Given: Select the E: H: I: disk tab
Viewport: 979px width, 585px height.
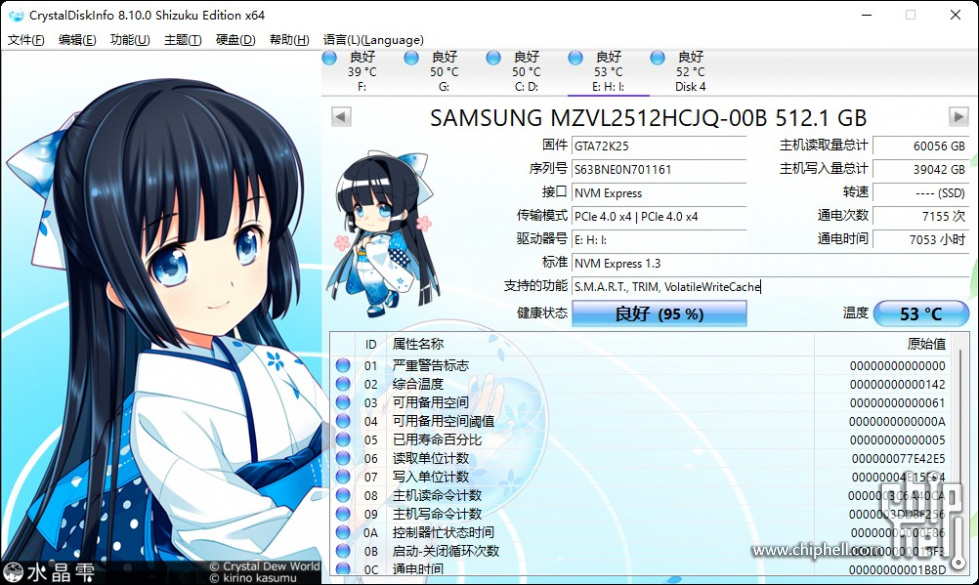Looking at the screenshot, I should (608, 72).
